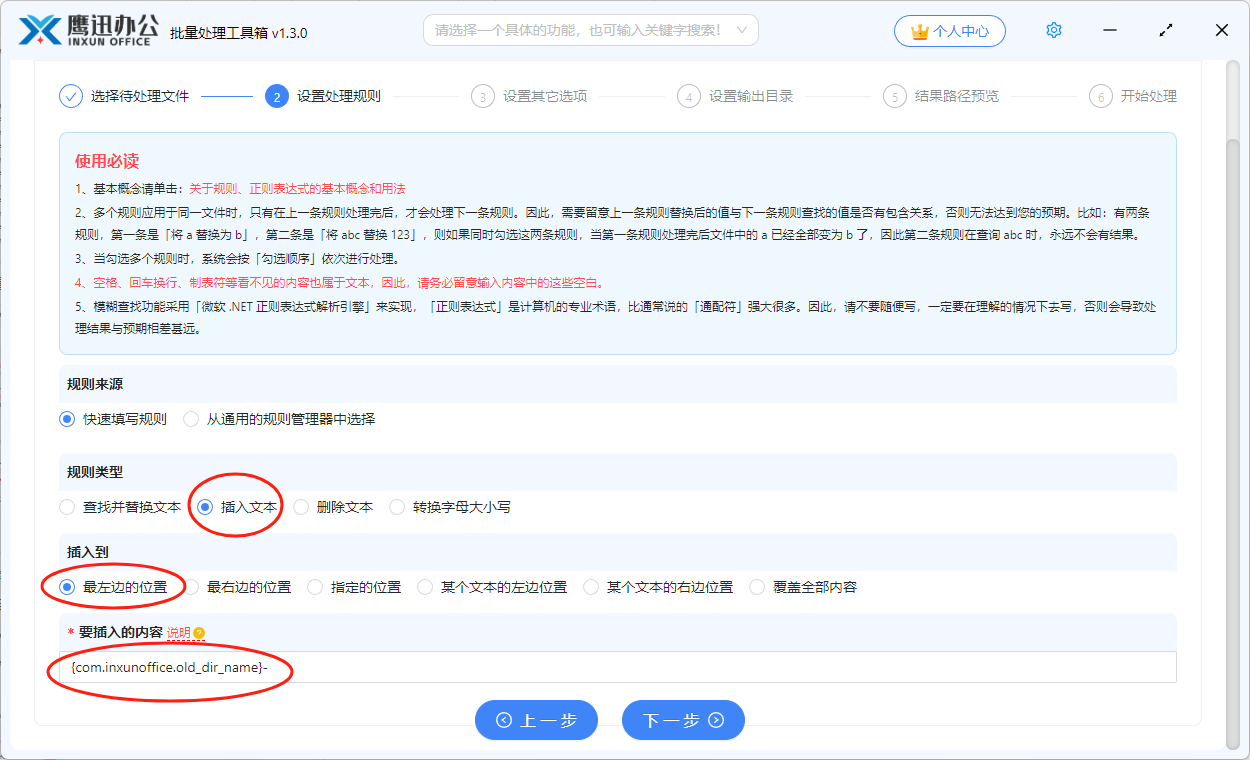This screenshot has width=1250, height=760.
Task: Click the step 3 circle icon
Action: (x=483, y=97)
